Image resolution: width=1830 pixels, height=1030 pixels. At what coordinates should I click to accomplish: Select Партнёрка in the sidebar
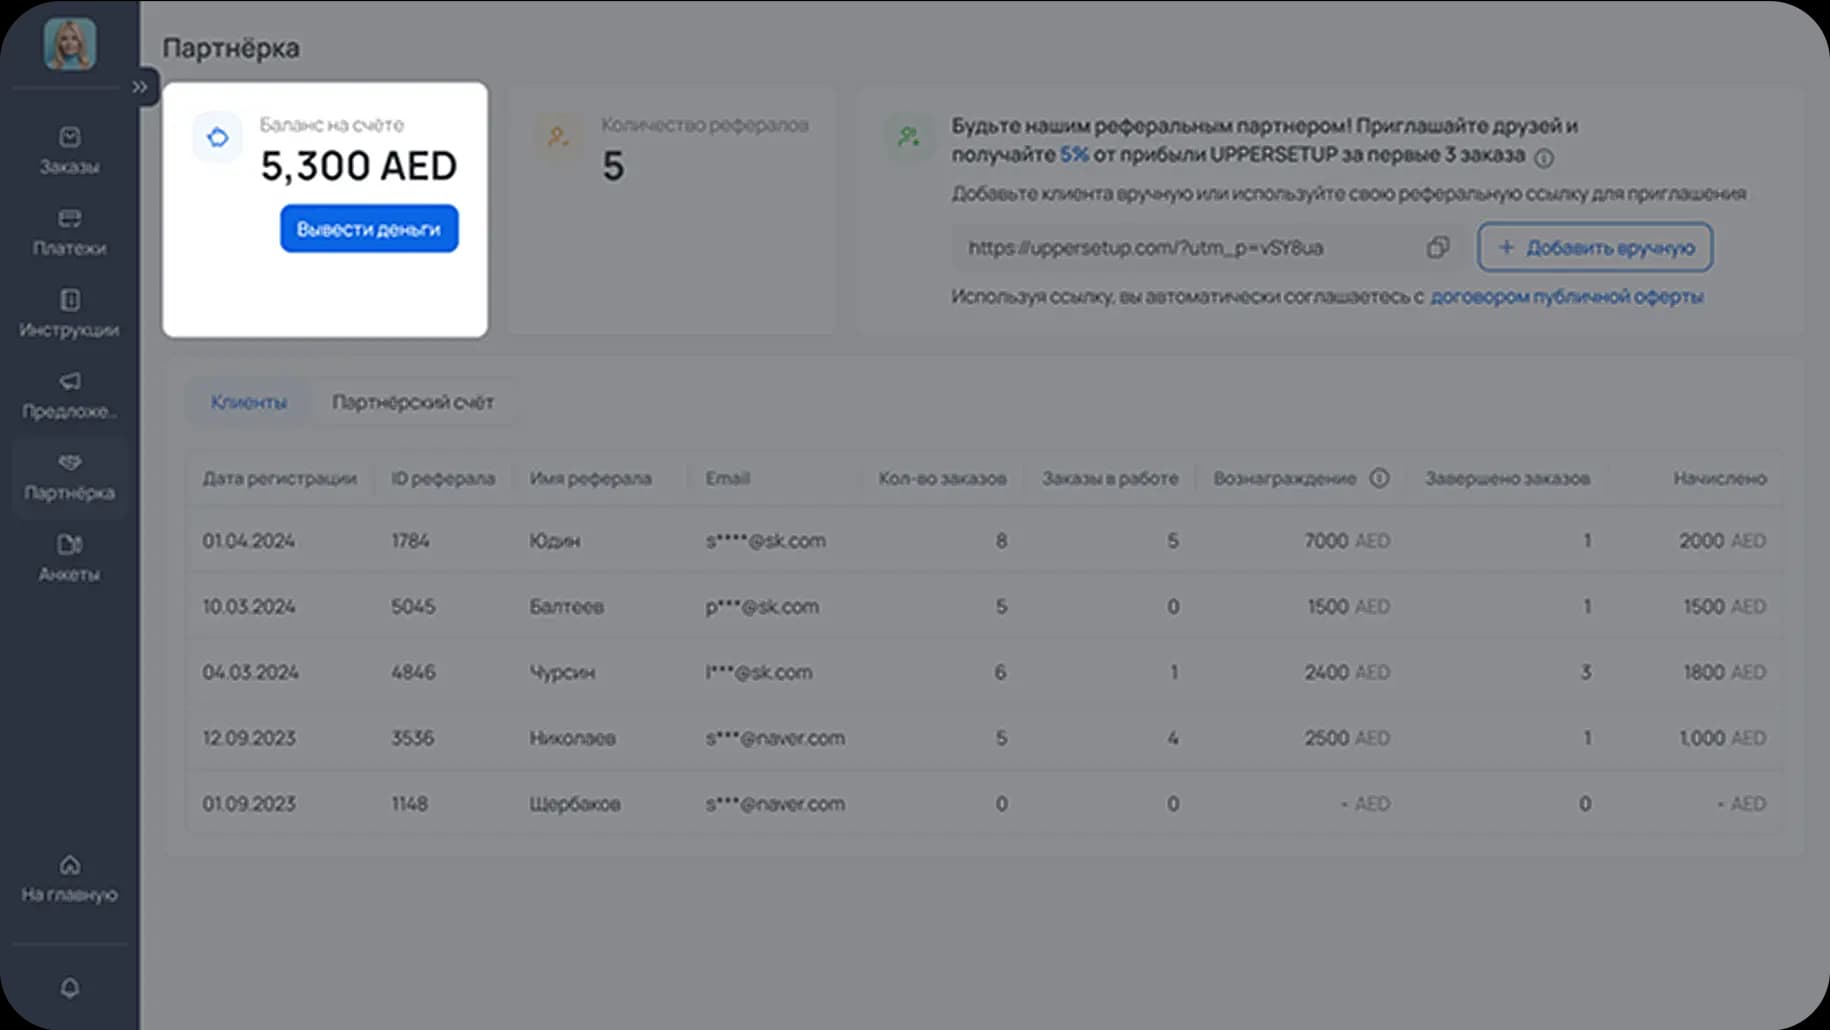[x=69, y=477]
